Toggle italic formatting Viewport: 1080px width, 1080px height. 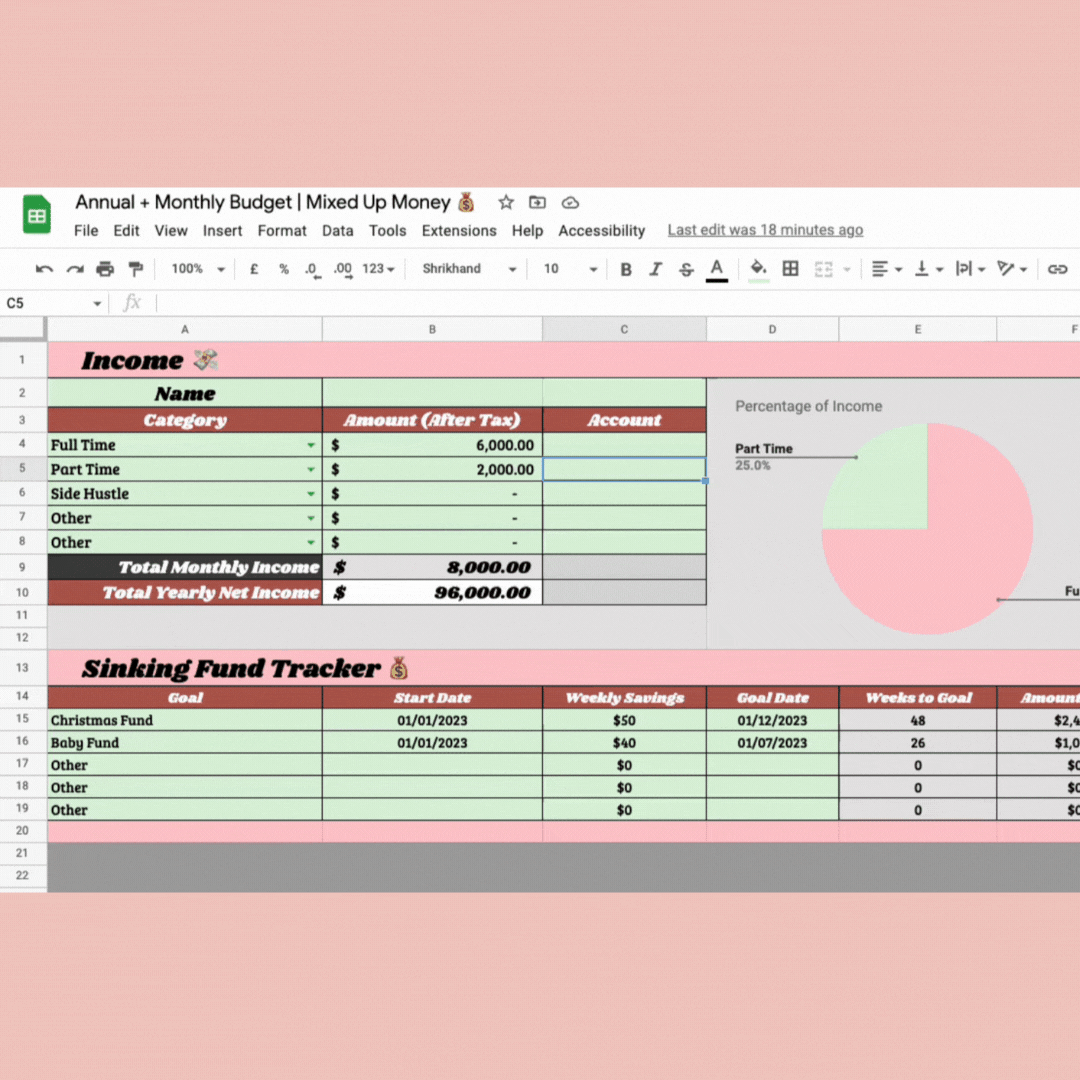point(656,269)
